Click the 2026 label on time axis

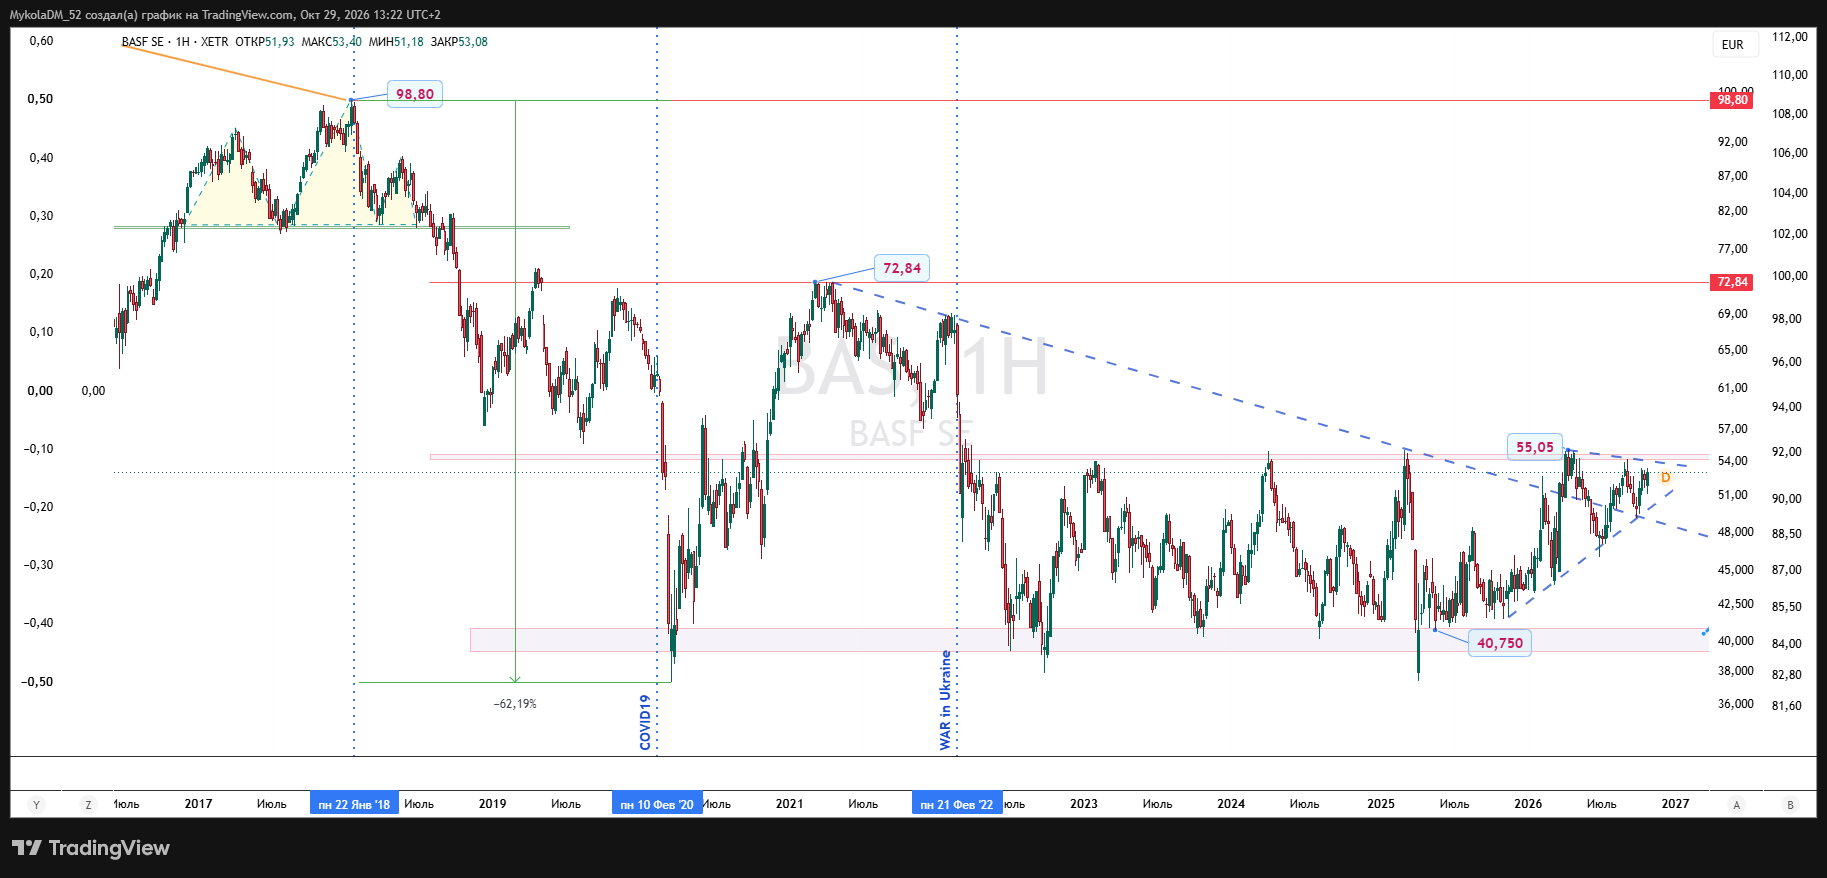[1528, 804]
